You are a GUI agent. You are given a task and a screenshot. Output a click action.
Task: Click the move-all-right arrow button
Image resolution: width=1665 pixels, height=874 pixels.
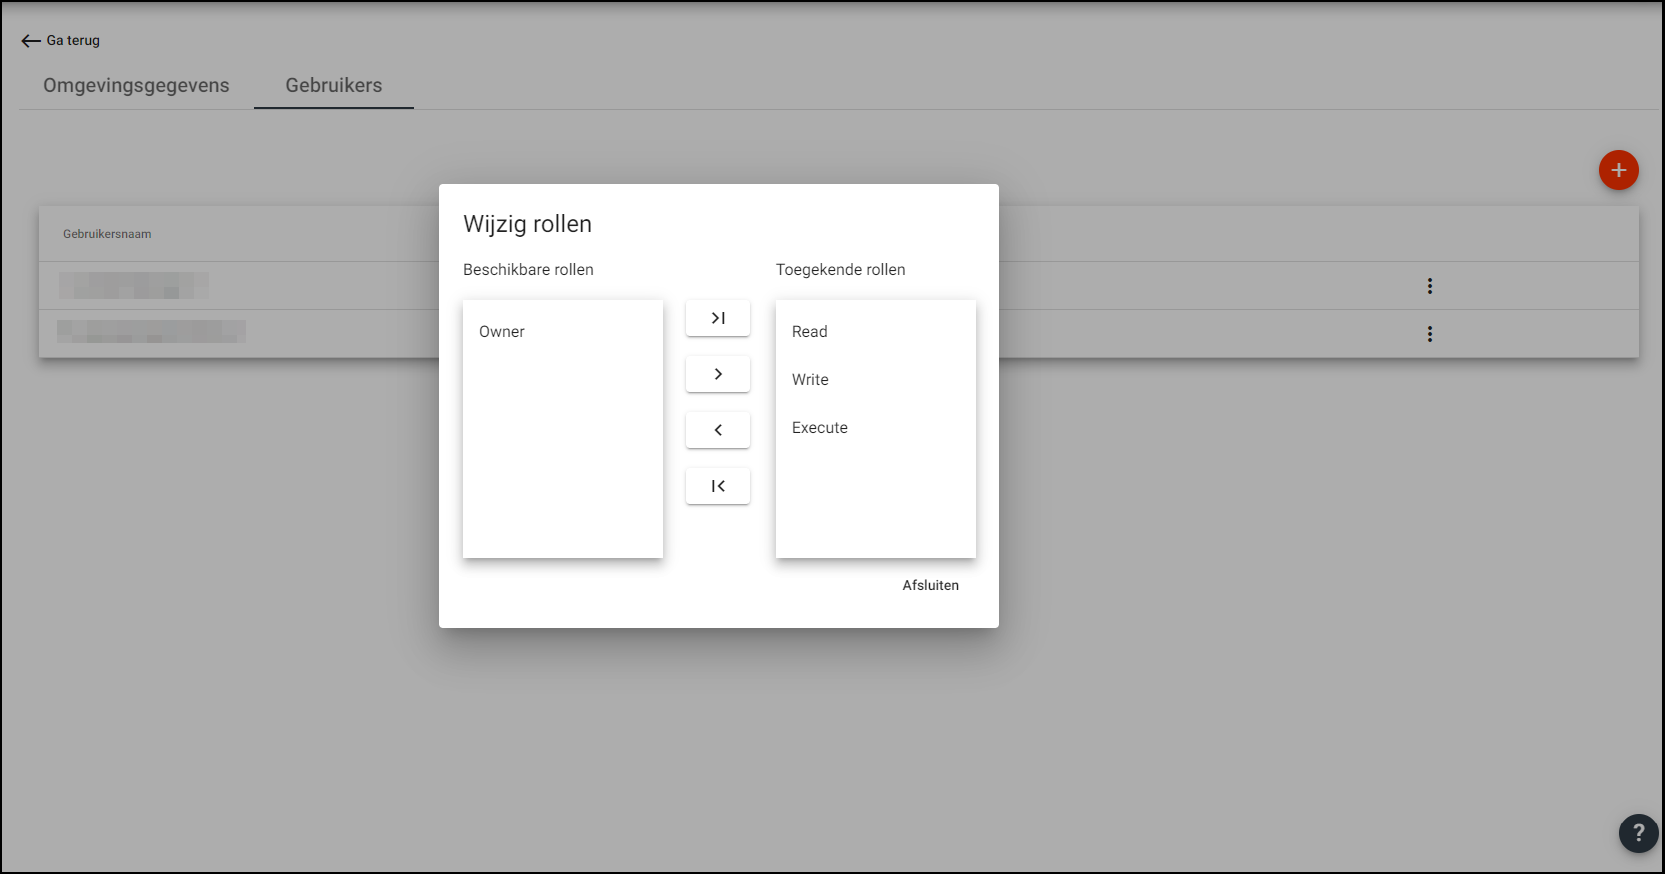717,318
